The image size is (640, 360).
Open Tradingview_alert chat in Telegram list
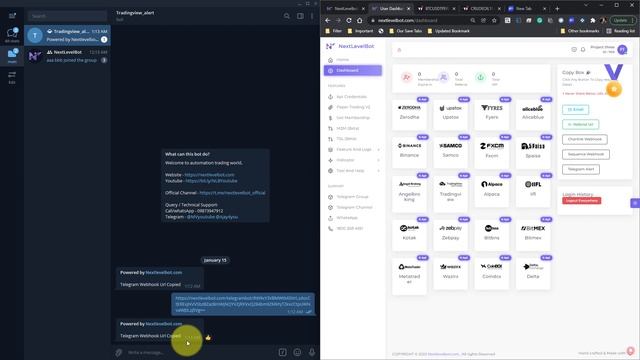pyautogui.click(x=67, y=35)
